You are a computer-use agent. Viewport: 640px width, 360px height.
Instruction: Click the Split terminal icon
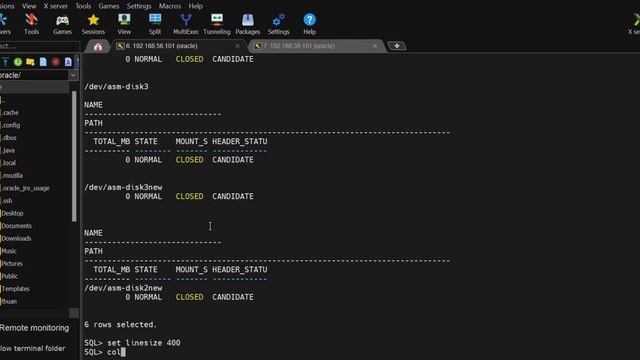155,24
